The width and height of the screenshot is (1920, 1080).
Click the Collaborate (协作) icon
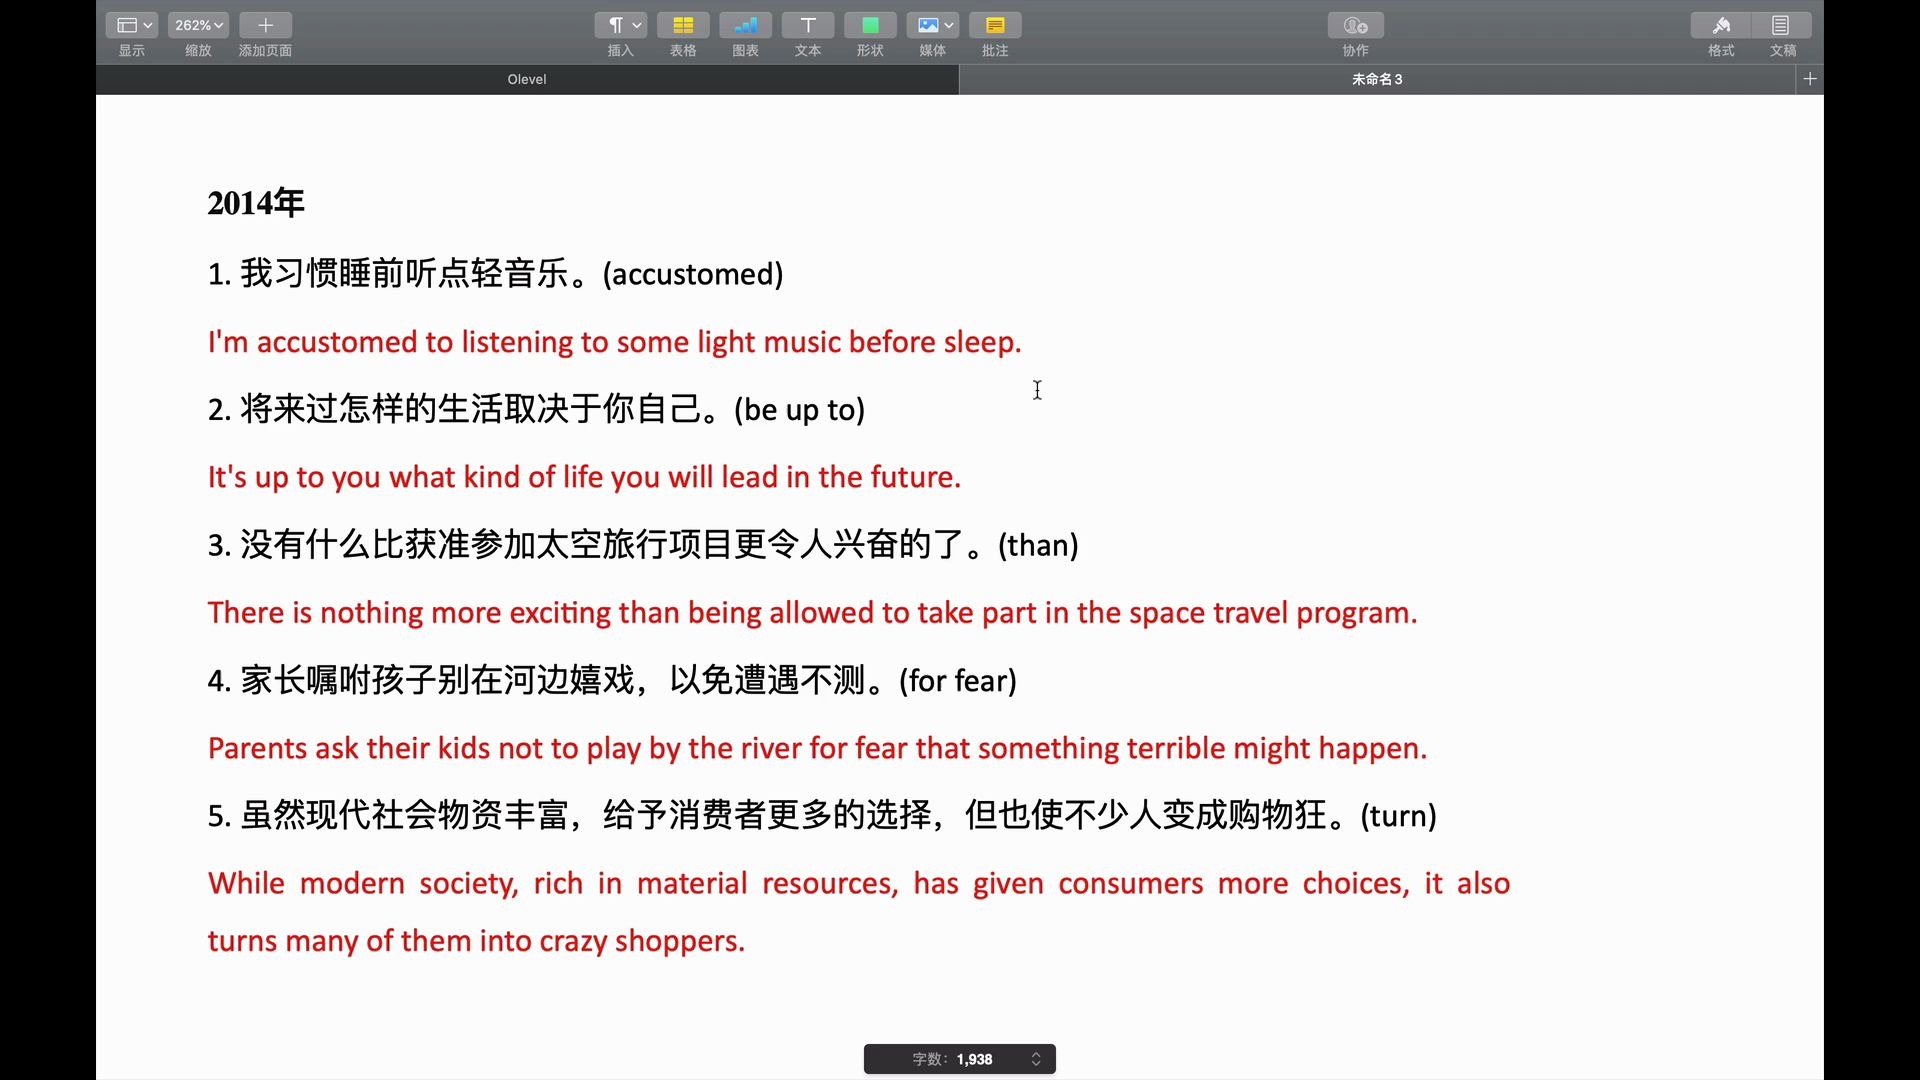pyautogui.click(x=1356, y=25)
